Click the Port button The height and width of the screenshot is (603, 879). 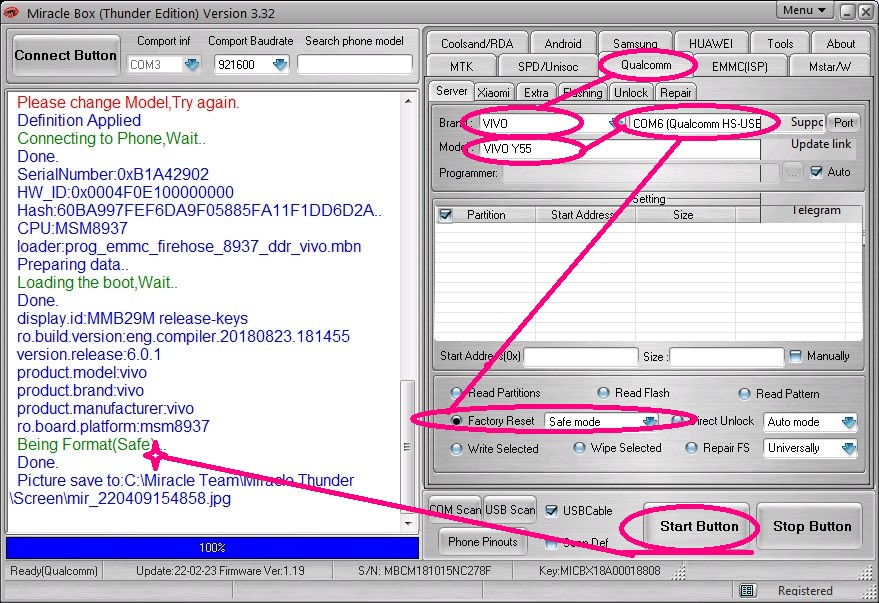pyautogui.click(x=843, y=123)
